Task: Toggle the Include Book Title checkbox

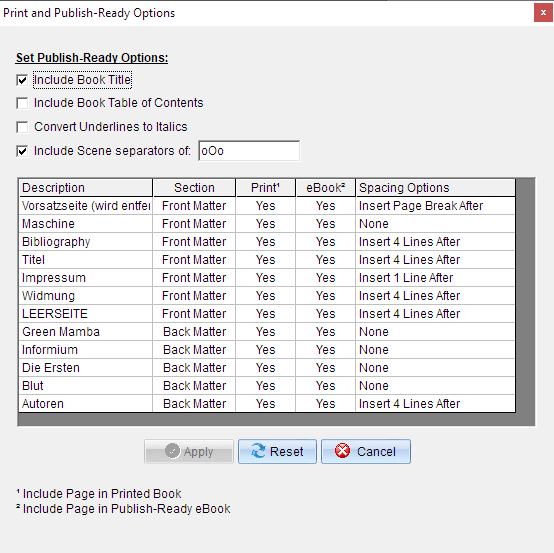Action: coord(22,80)
